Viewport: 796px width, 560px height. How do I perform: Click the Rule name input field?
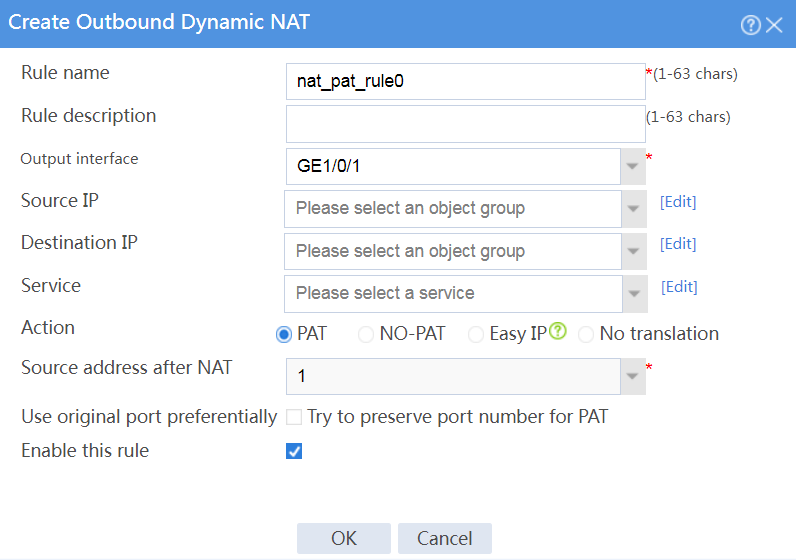(466, 81)
